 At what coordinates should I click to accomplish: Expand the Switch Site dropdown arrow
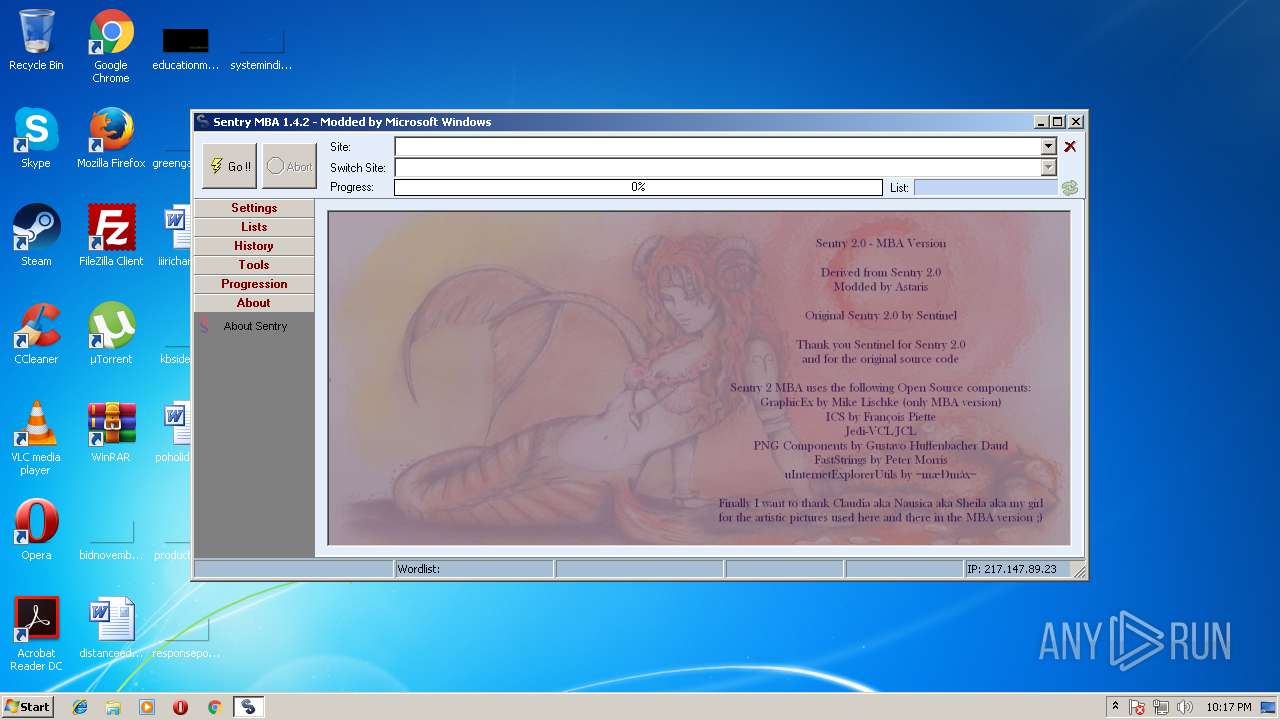pos(1048,167)
